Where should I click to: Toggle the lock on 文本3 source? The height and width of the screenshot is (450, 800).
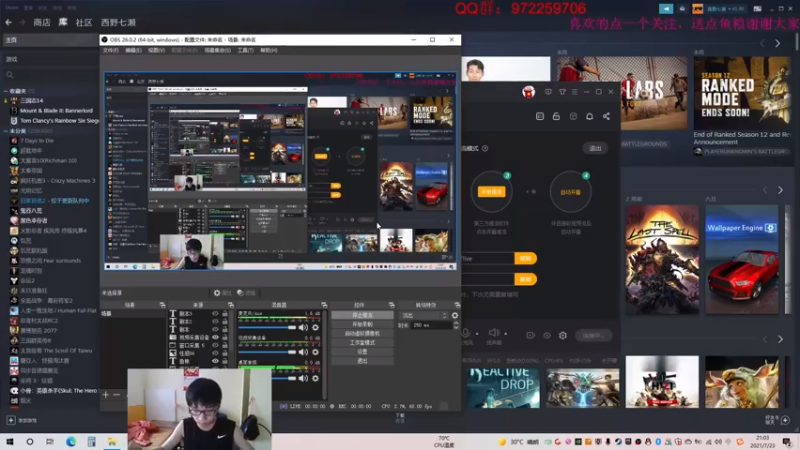[x=224, y=314]
